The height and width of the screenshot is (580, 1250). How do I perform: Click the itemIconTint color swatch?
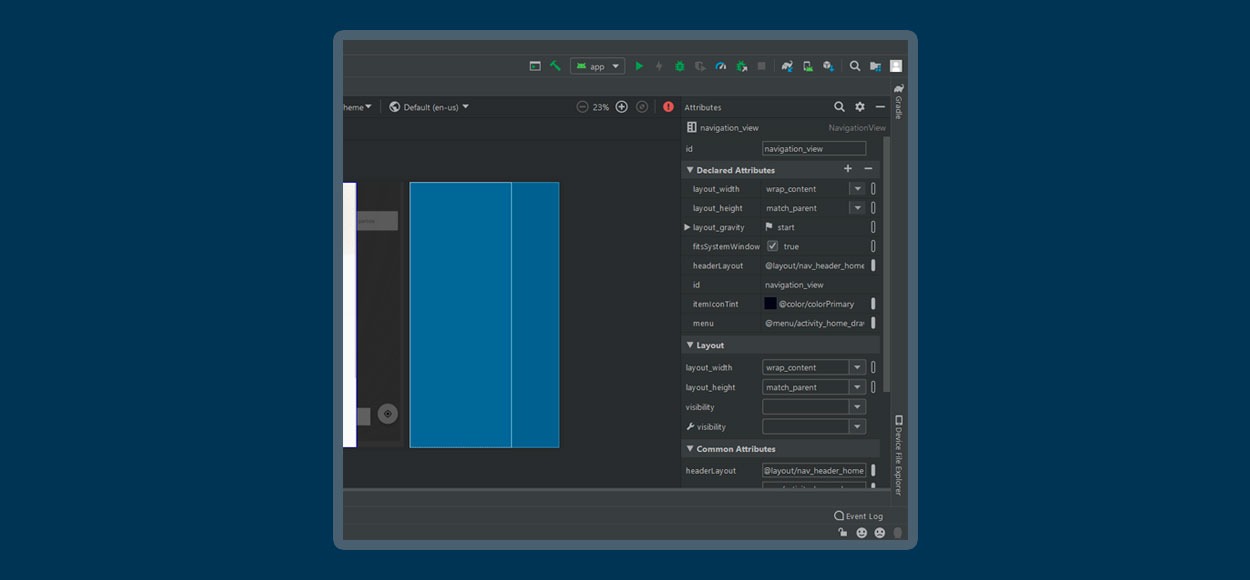771,303
